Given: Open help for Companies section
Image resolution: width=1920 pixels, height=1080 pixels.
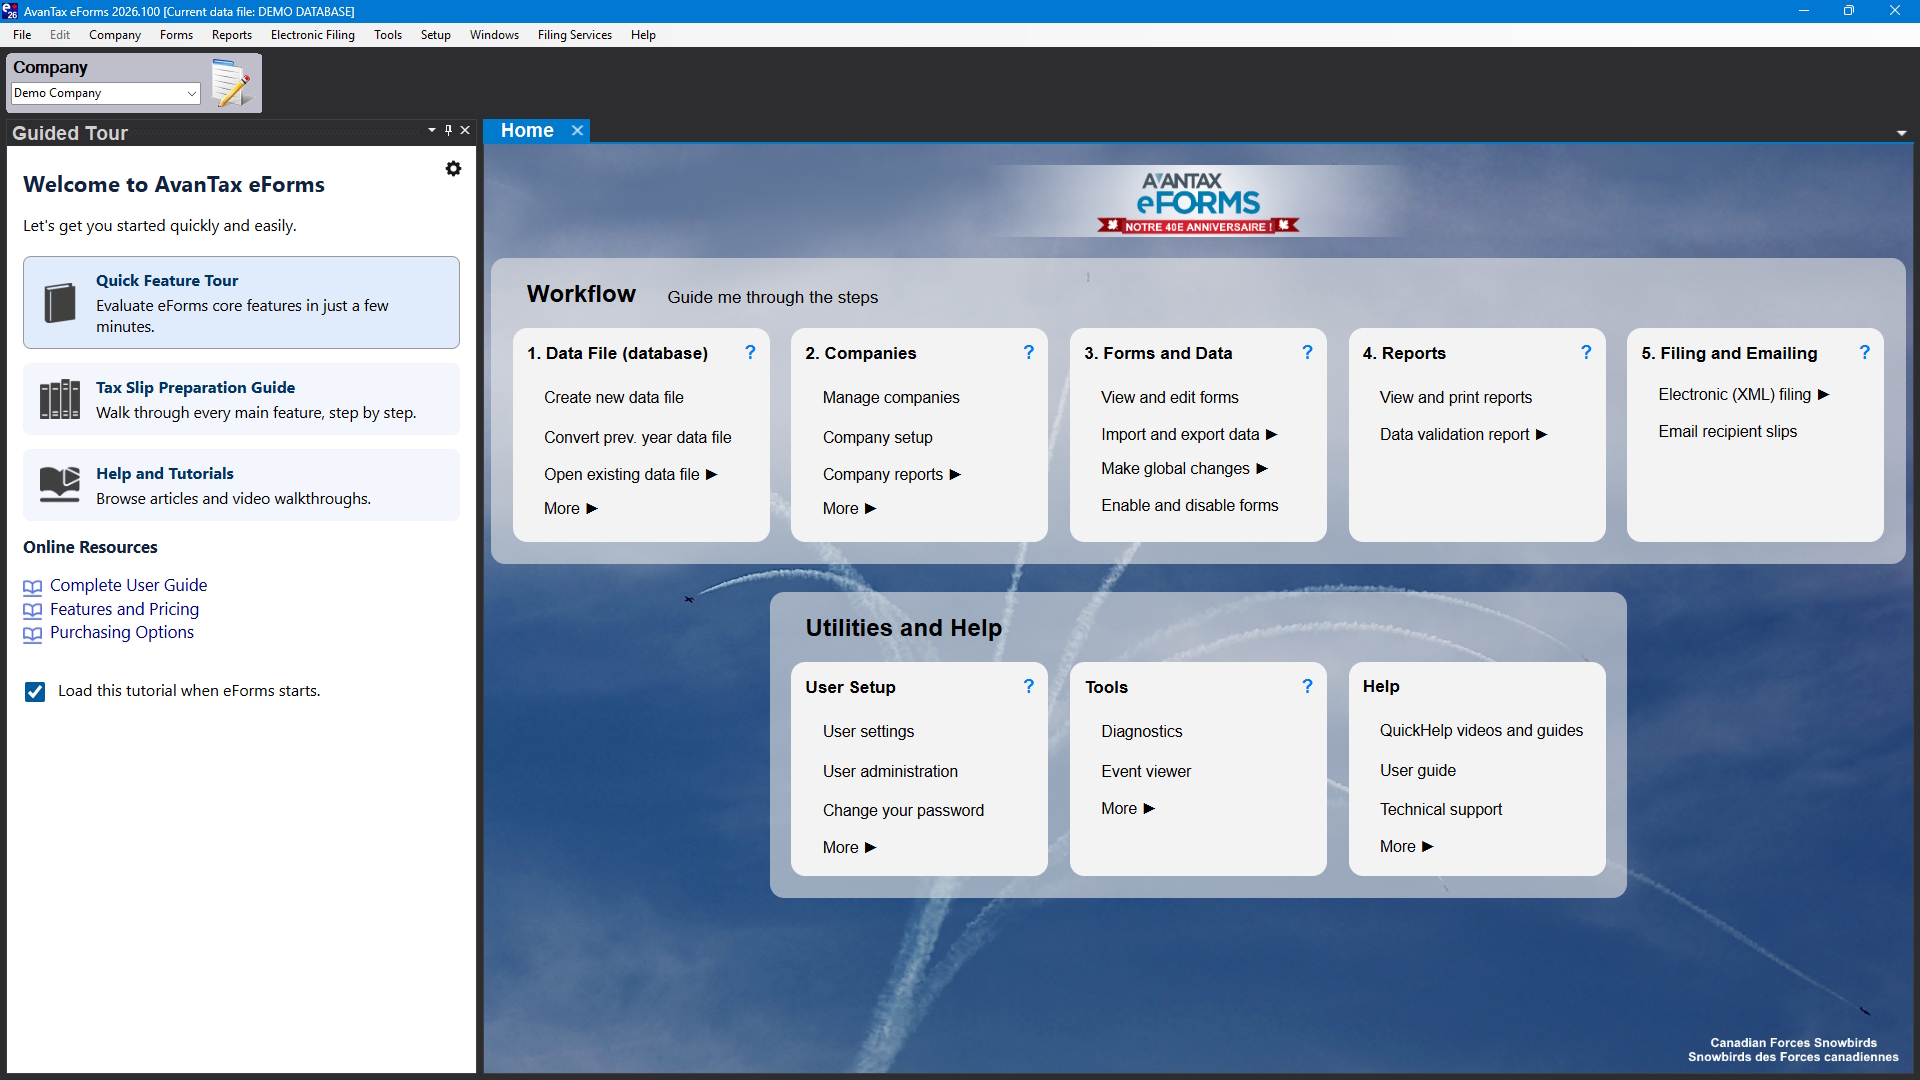Looking at the screenshot, I should [1028, 352].
